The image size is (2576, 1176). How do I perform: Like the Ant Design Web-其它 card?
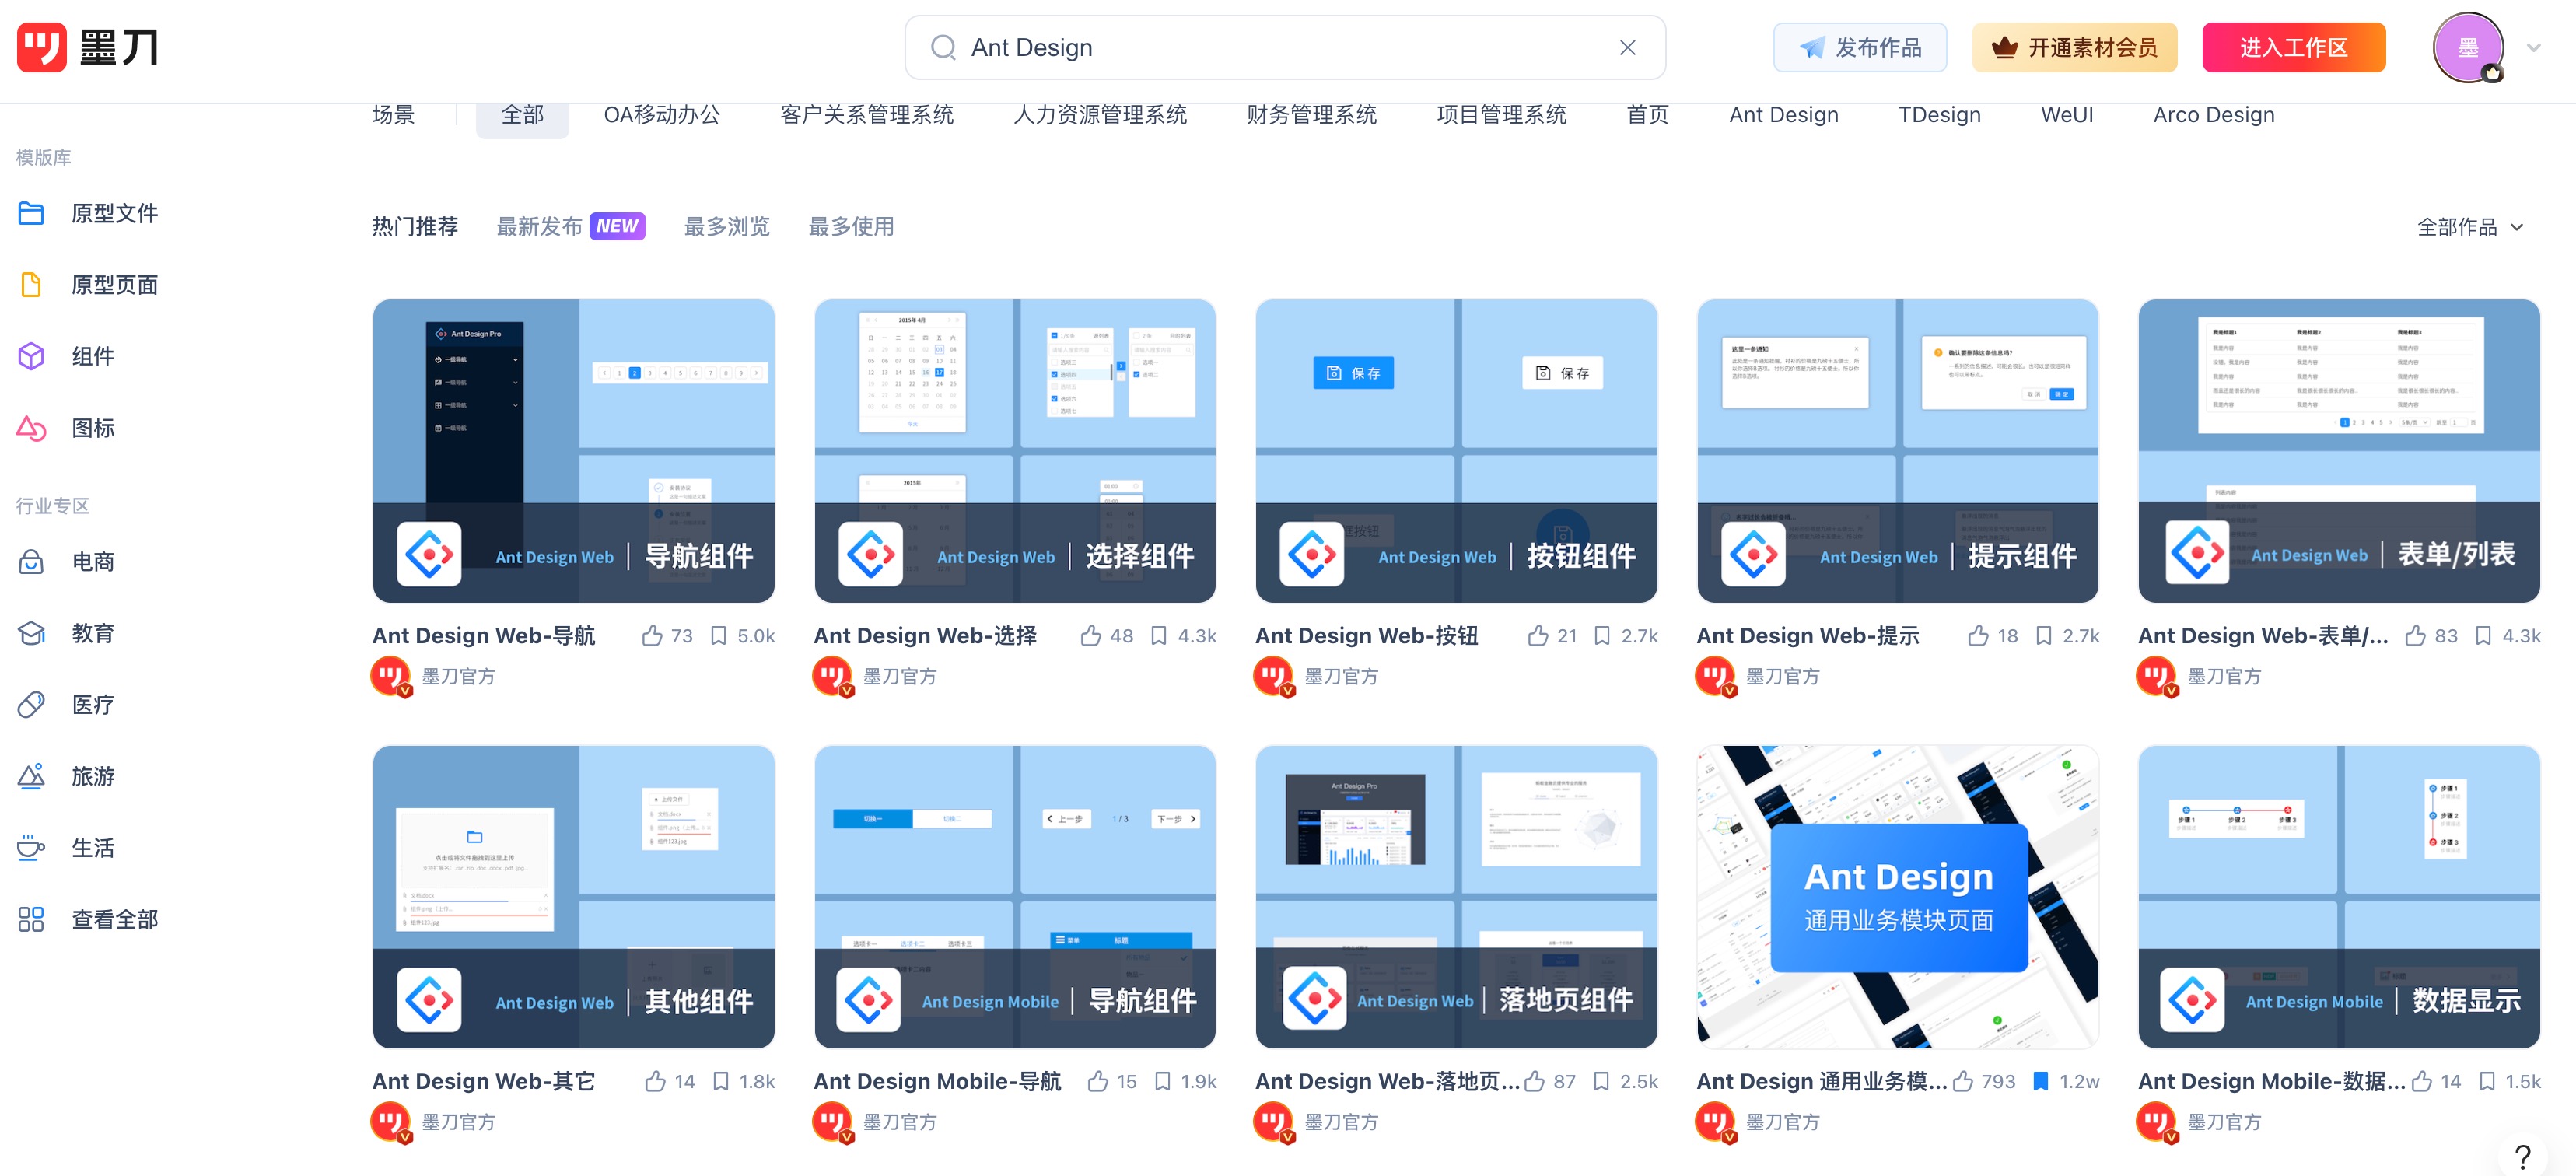(x=655, y=1082)
